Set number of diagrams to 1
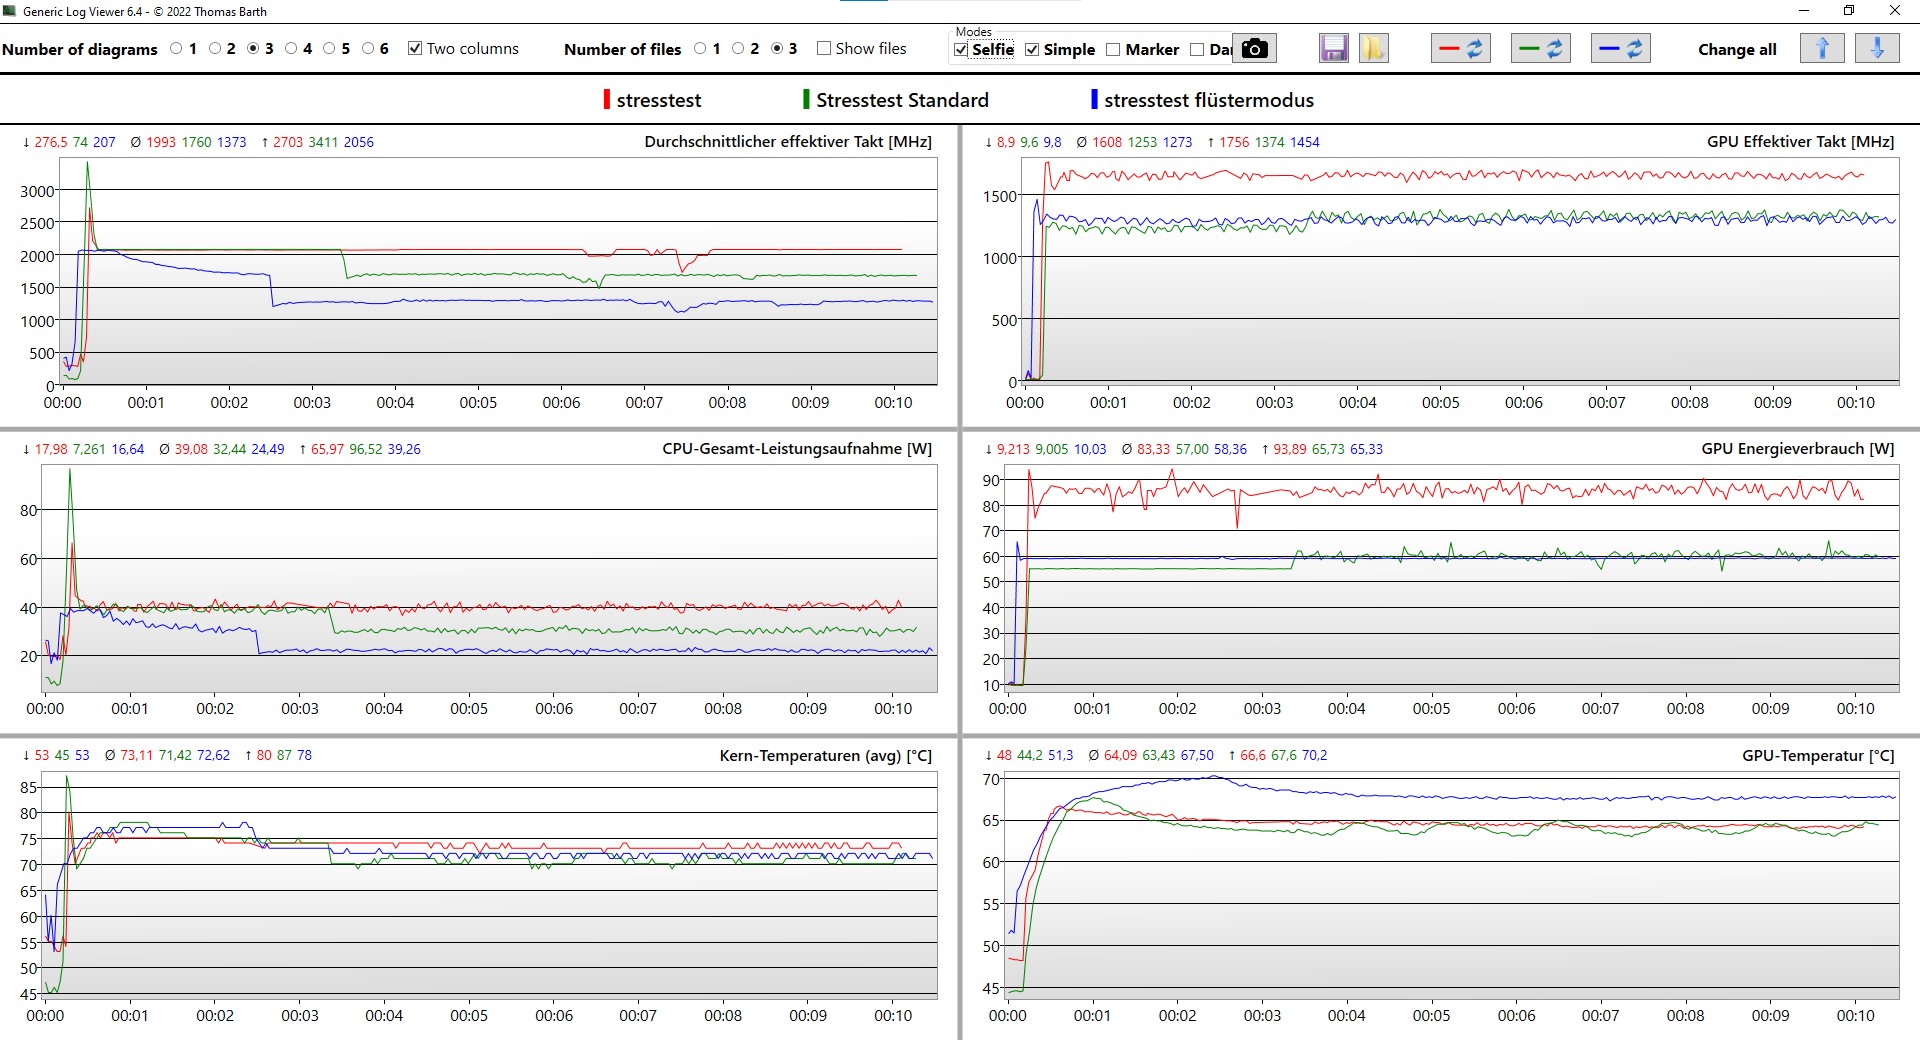Screen dimensions: 1920x1040 [177, 49]
